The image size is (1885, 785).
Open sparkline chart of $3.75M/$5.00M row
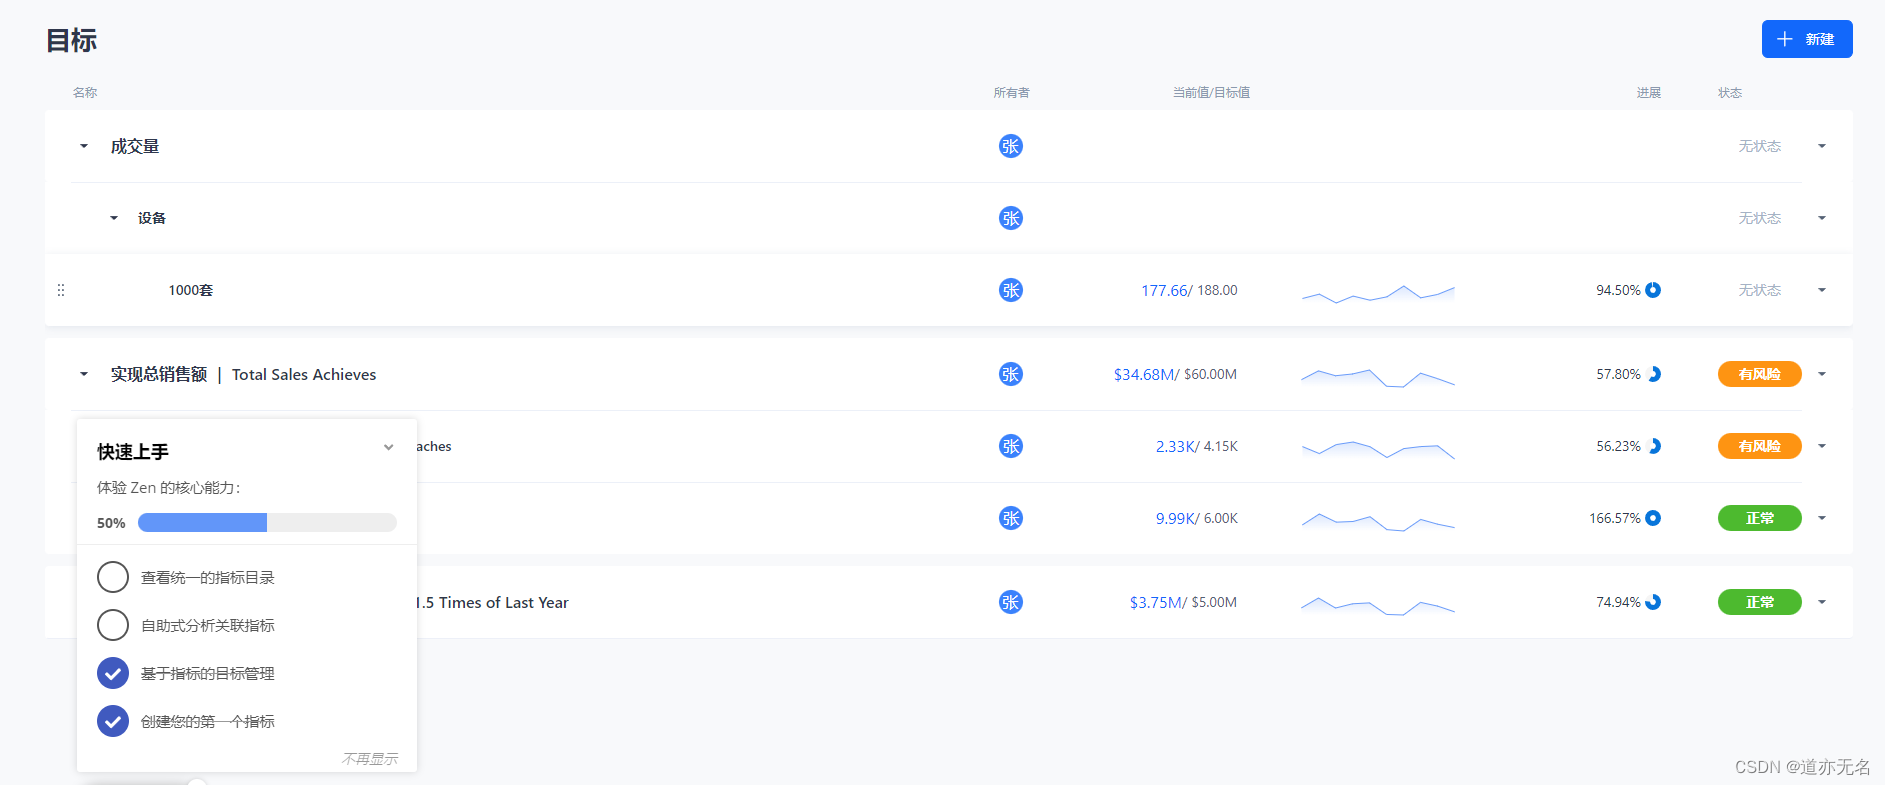(x=1378, y=605)
